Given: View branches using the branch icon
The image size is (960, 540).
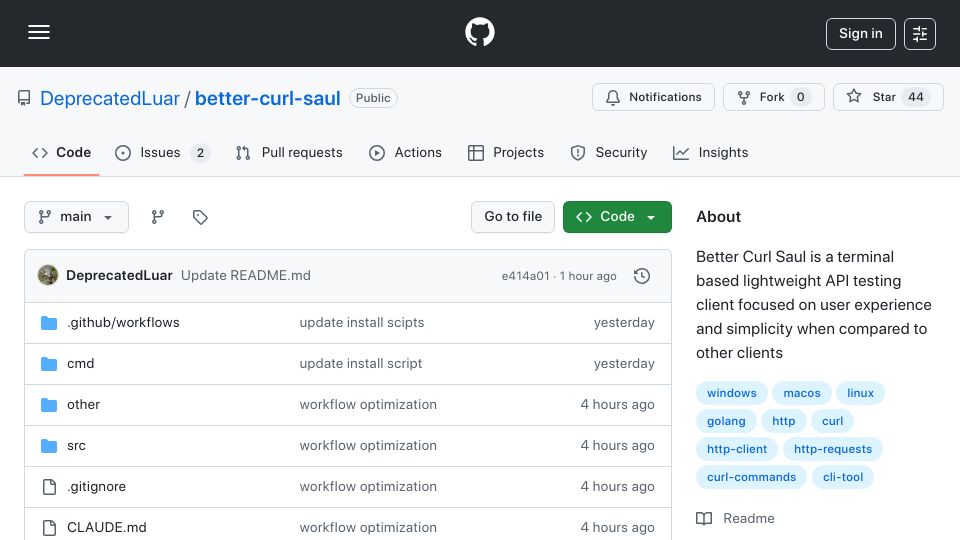Looking at the screenshot, I should click(x=158, y=217).
